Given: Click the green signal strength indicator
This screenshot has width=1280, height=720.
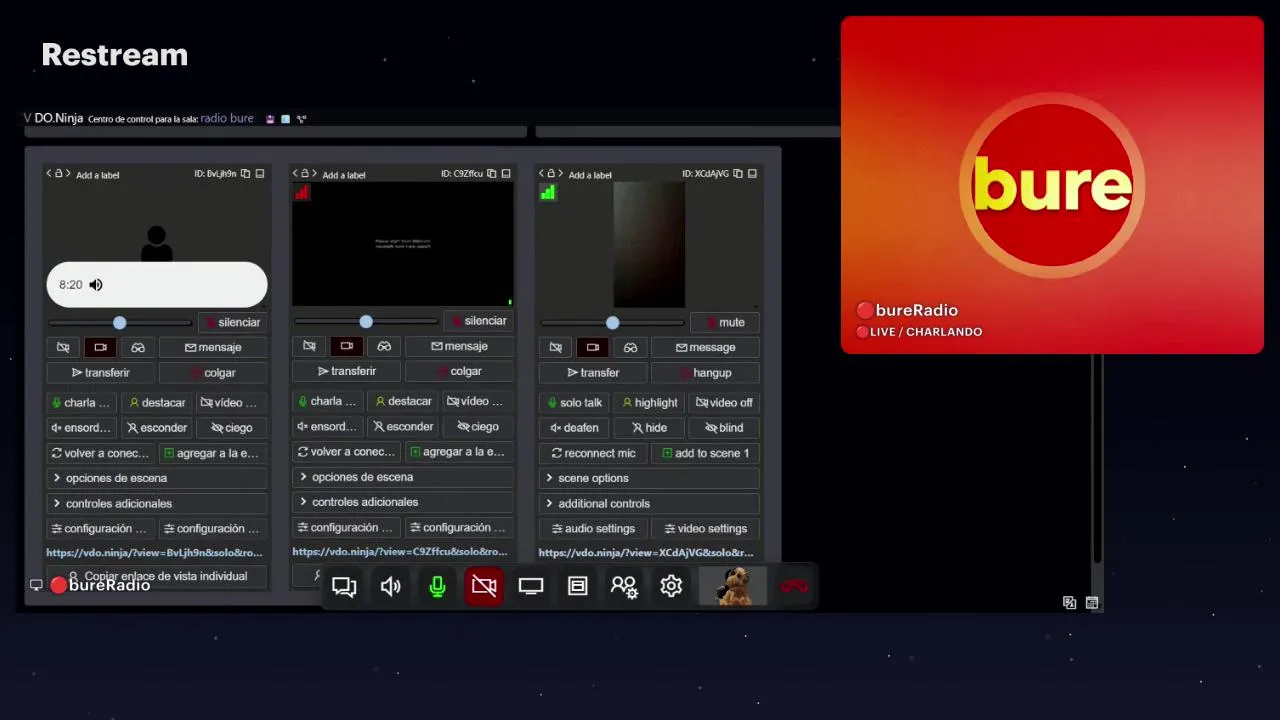Looking at the screenshot, I should 547,192.
